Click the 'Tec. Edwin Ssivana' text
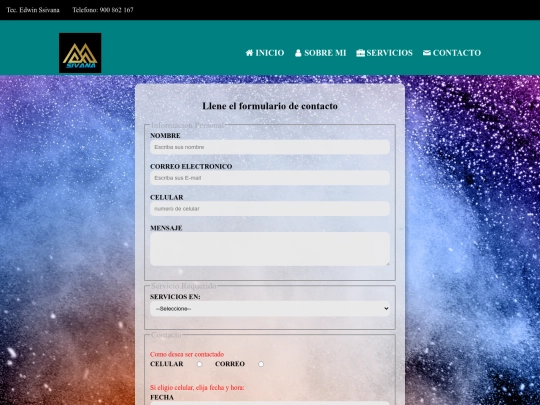The image size is (540, 405). (x=33, y=10)
